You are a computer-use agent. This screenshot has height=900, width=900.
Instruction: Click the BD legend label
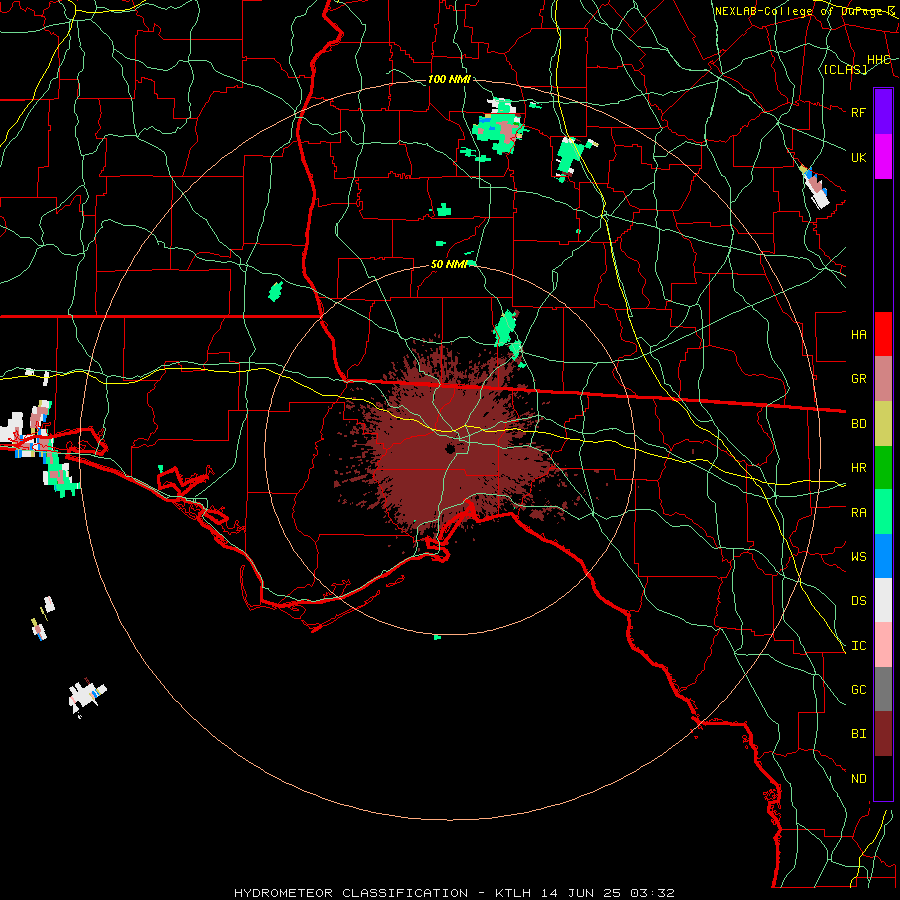tap(859, 424)
